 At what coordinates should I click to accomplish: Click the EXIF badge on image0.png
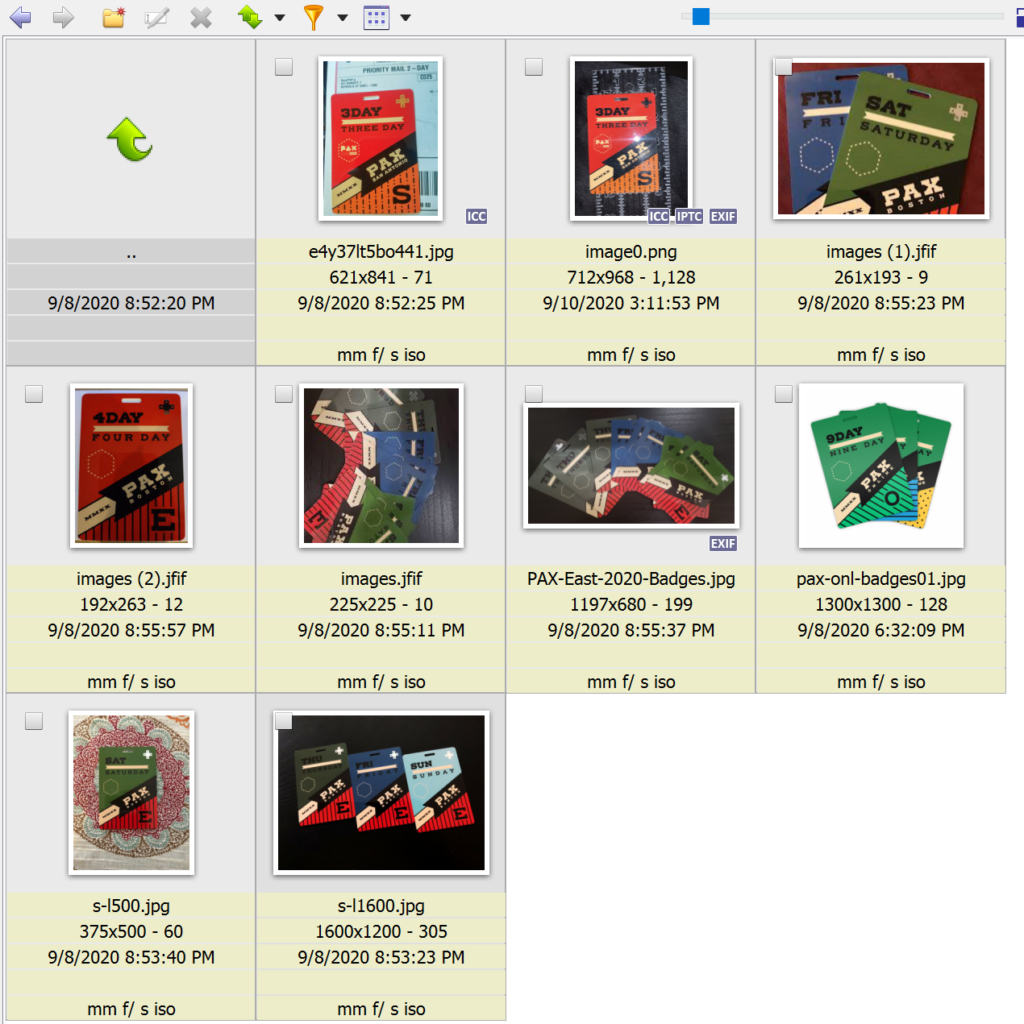723,216
